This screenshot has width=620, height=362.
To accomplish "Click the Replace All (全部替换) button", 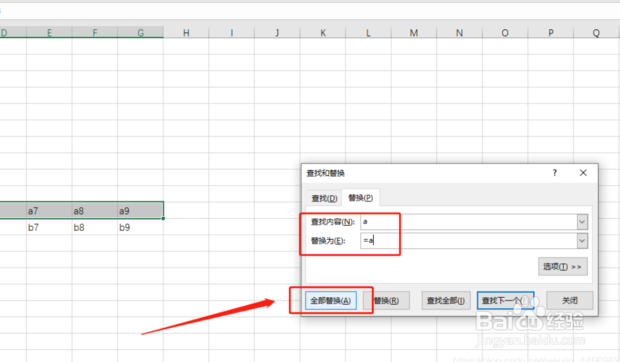I will (331, 301).
